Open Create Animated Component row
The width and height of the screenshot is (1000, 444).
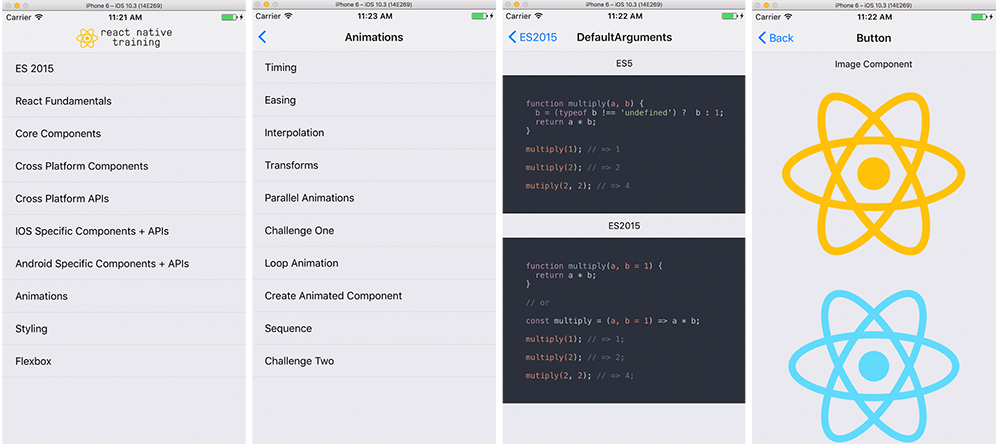(x=333, y=296)
